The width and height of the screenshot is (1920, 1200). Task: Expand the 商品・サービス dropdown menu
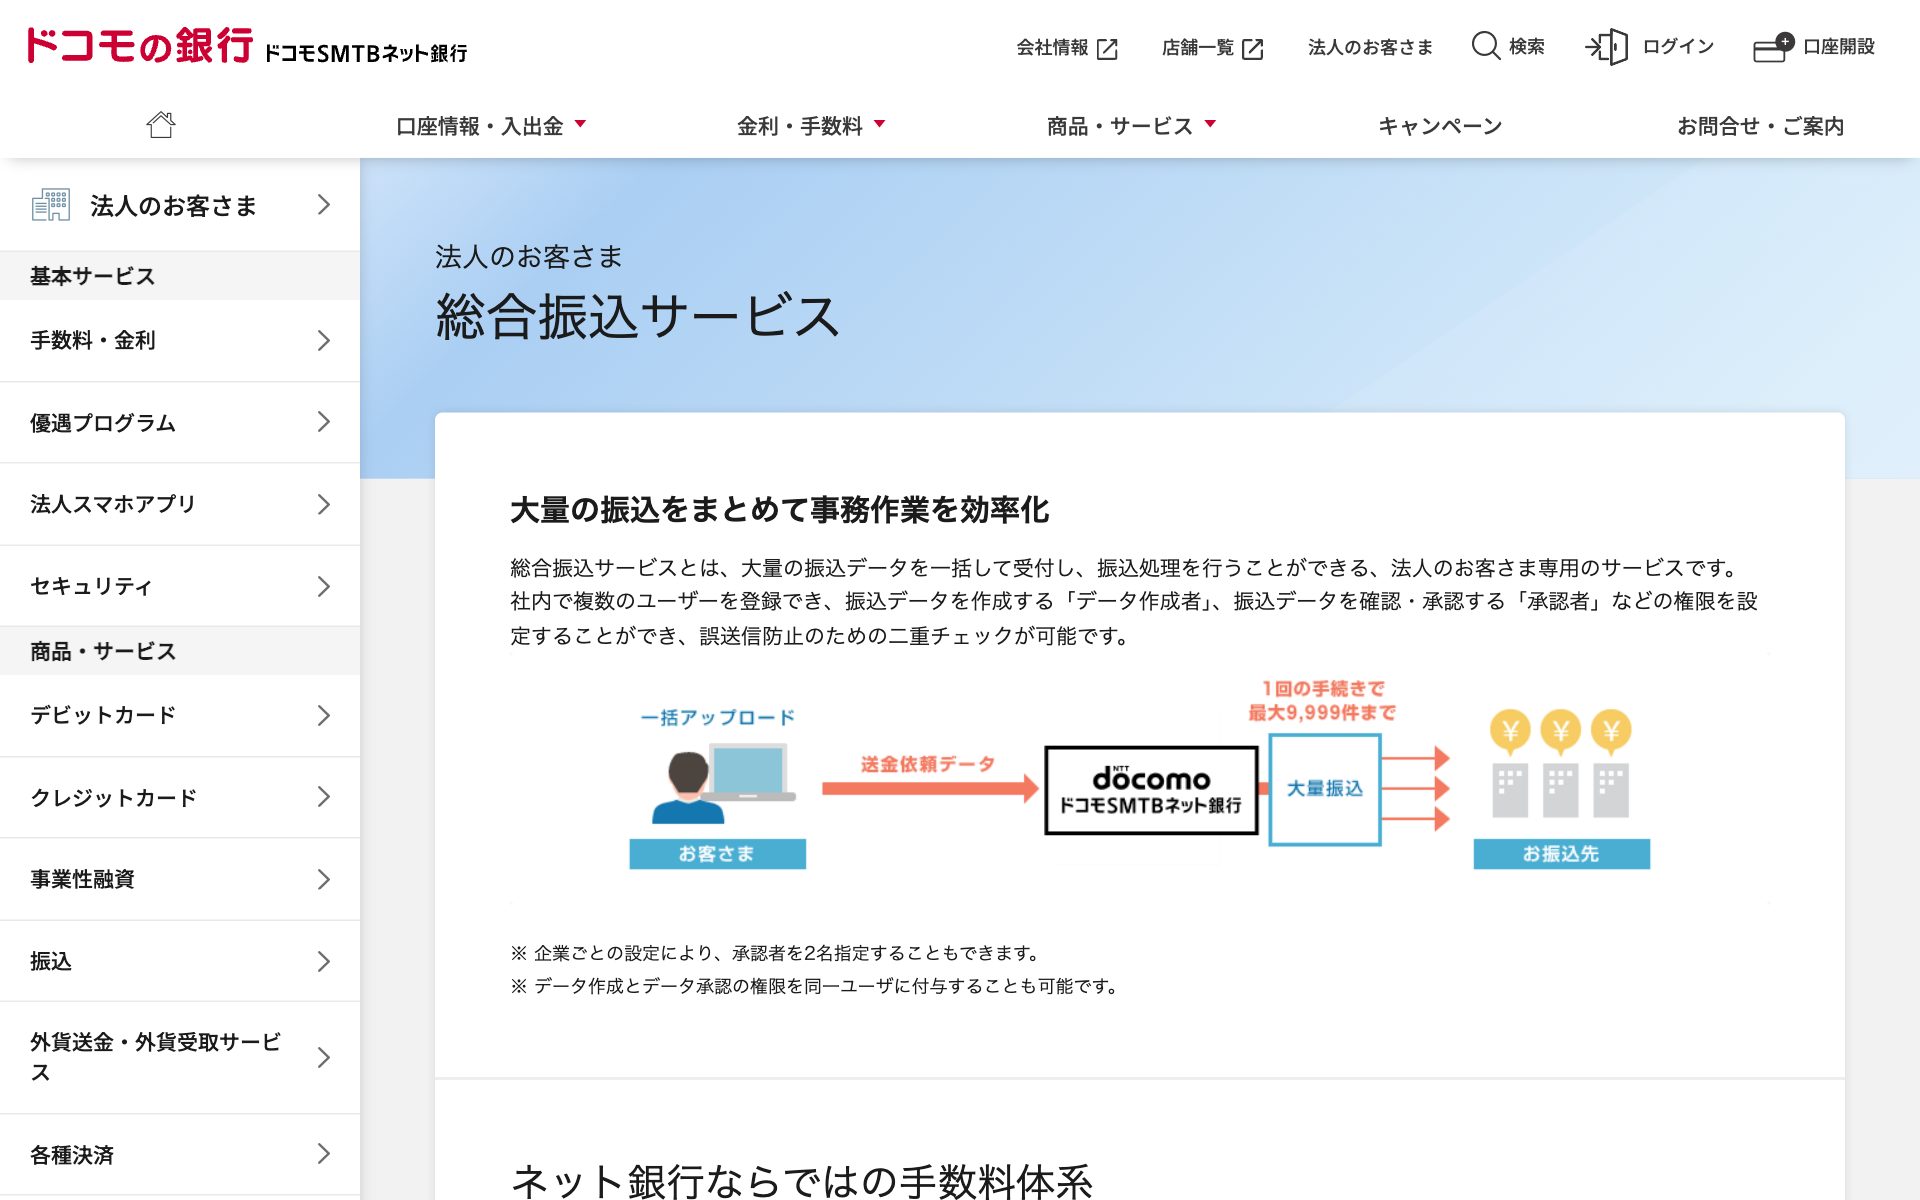coord(1131,126)
